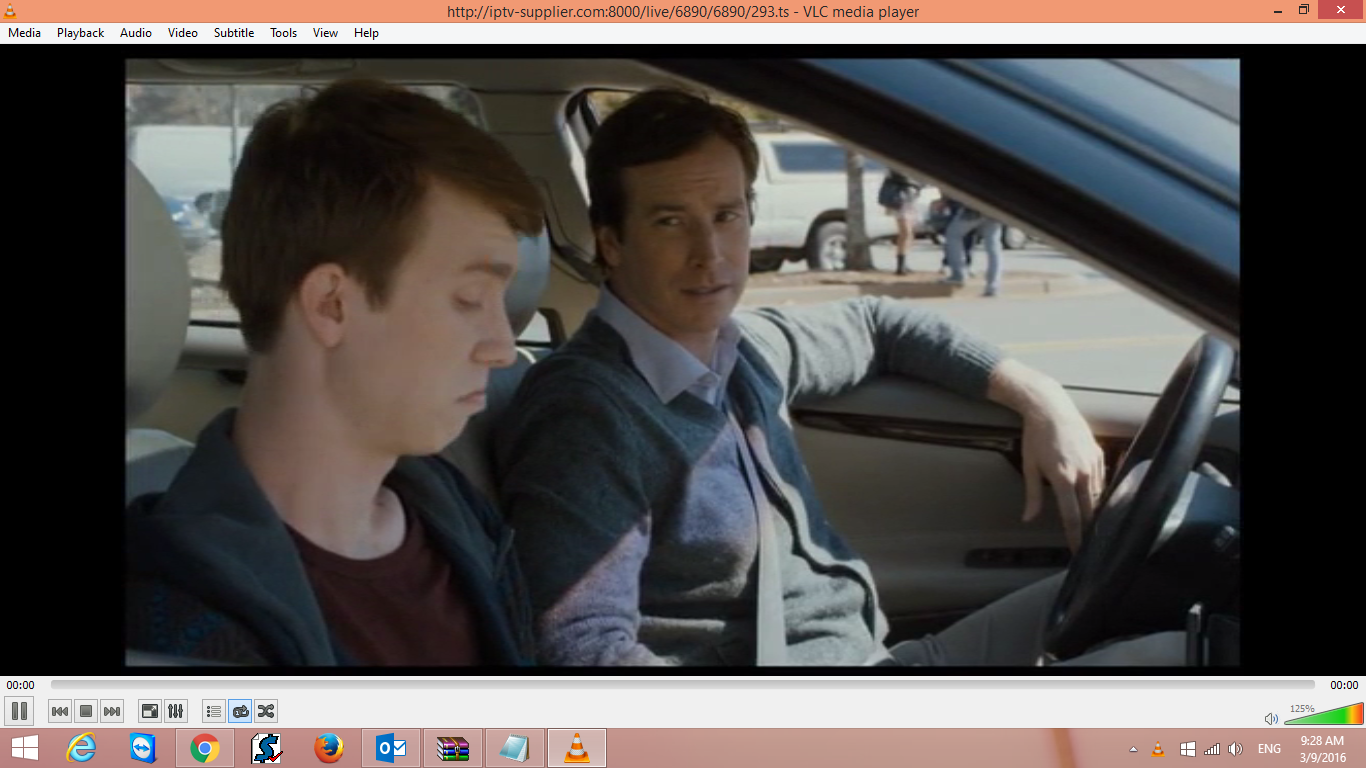Open system volume tray icon

click(x=1236, y=749)
